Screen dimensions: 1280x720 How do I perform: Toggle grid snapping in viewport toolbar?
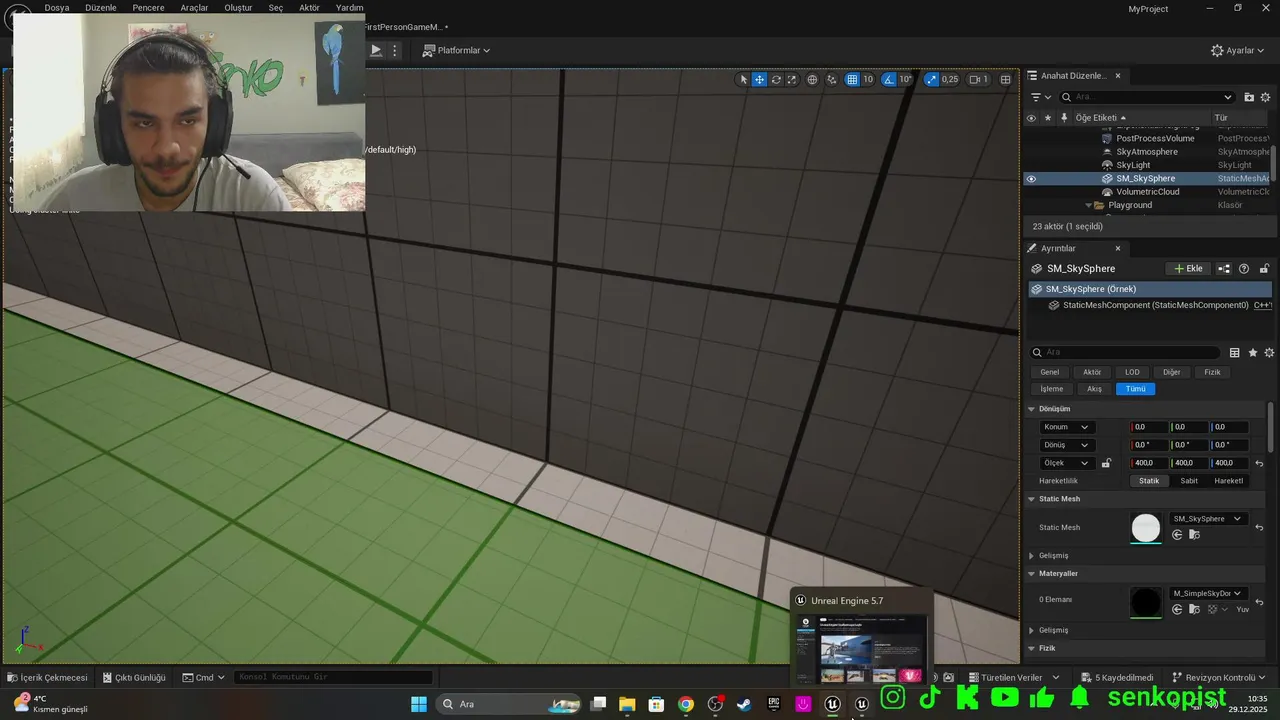pyautogui.click(x=852, y=79)
